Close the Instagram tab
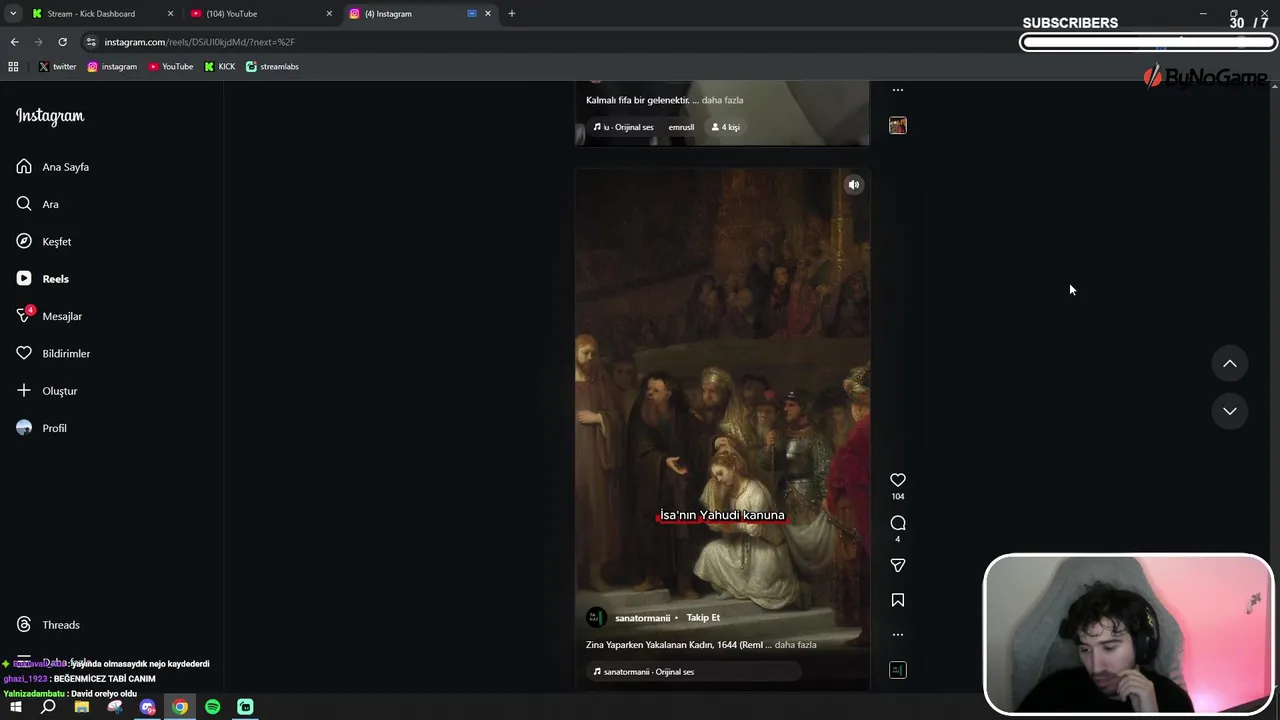The width and height of the screenshot is (1280, 720). pyautogui.click(x=488, y=14)
